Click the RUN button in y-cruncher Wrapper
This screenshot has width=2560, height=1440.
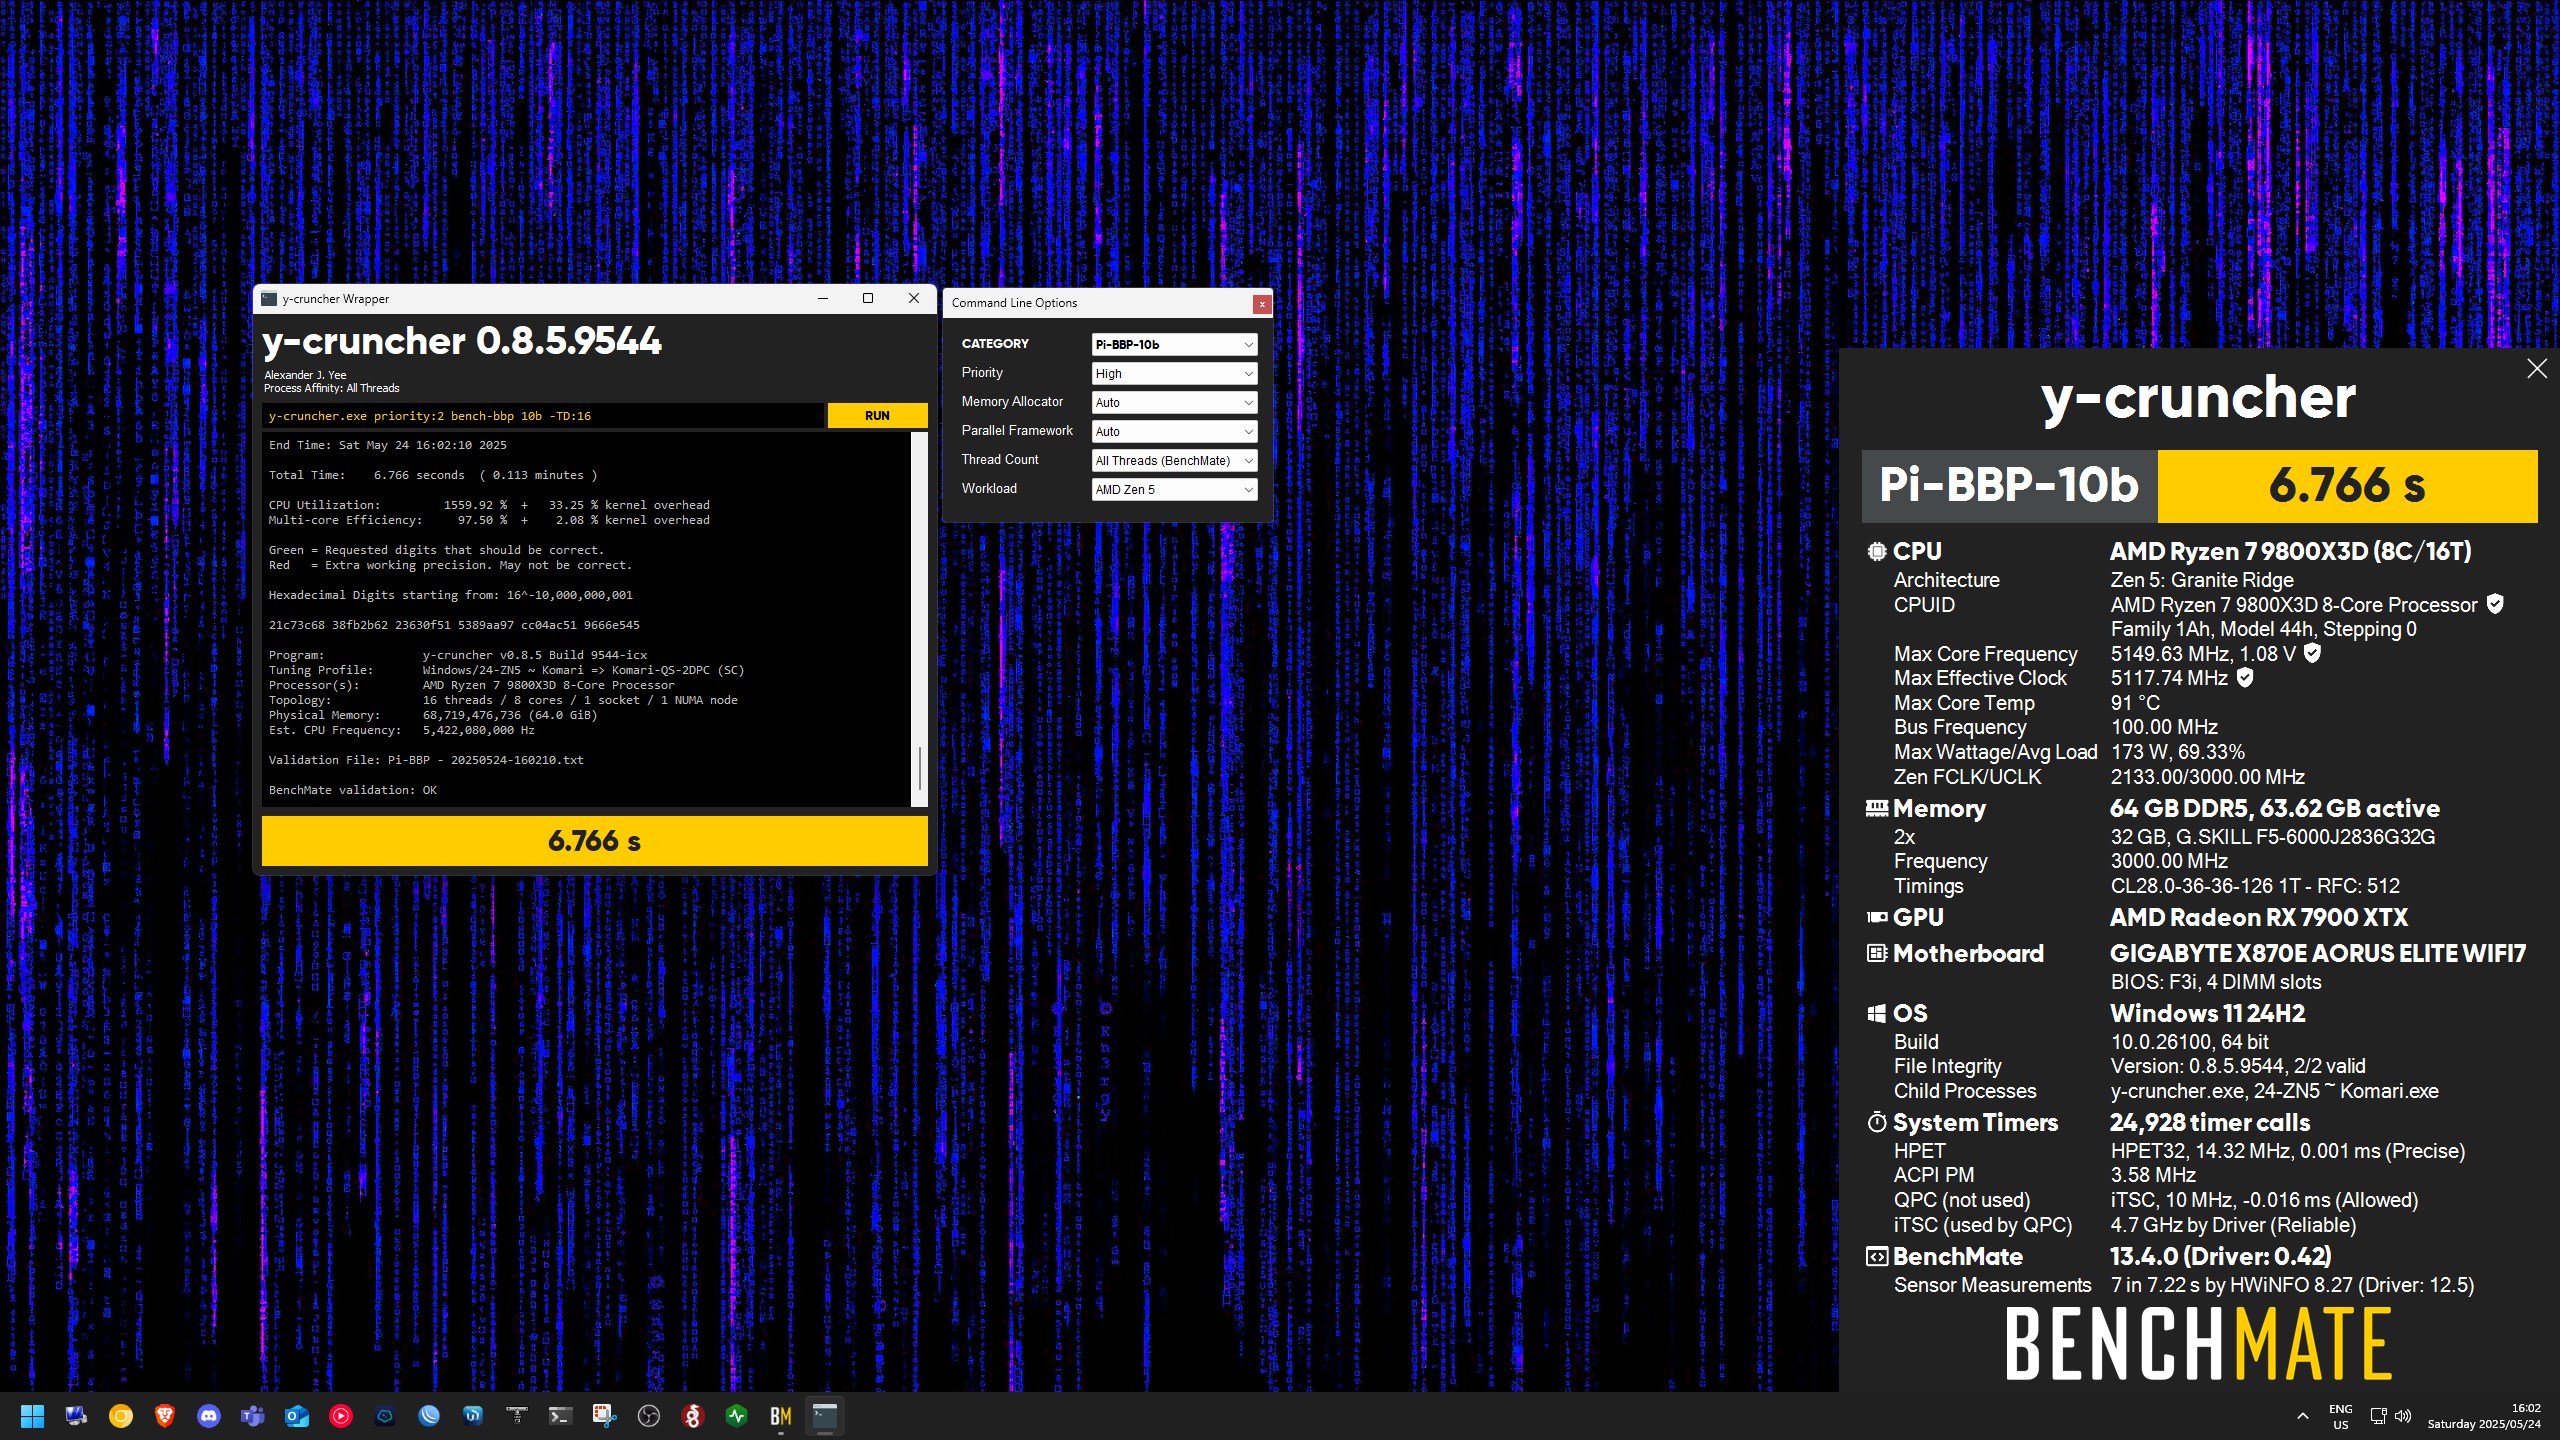tap(877, 416)
